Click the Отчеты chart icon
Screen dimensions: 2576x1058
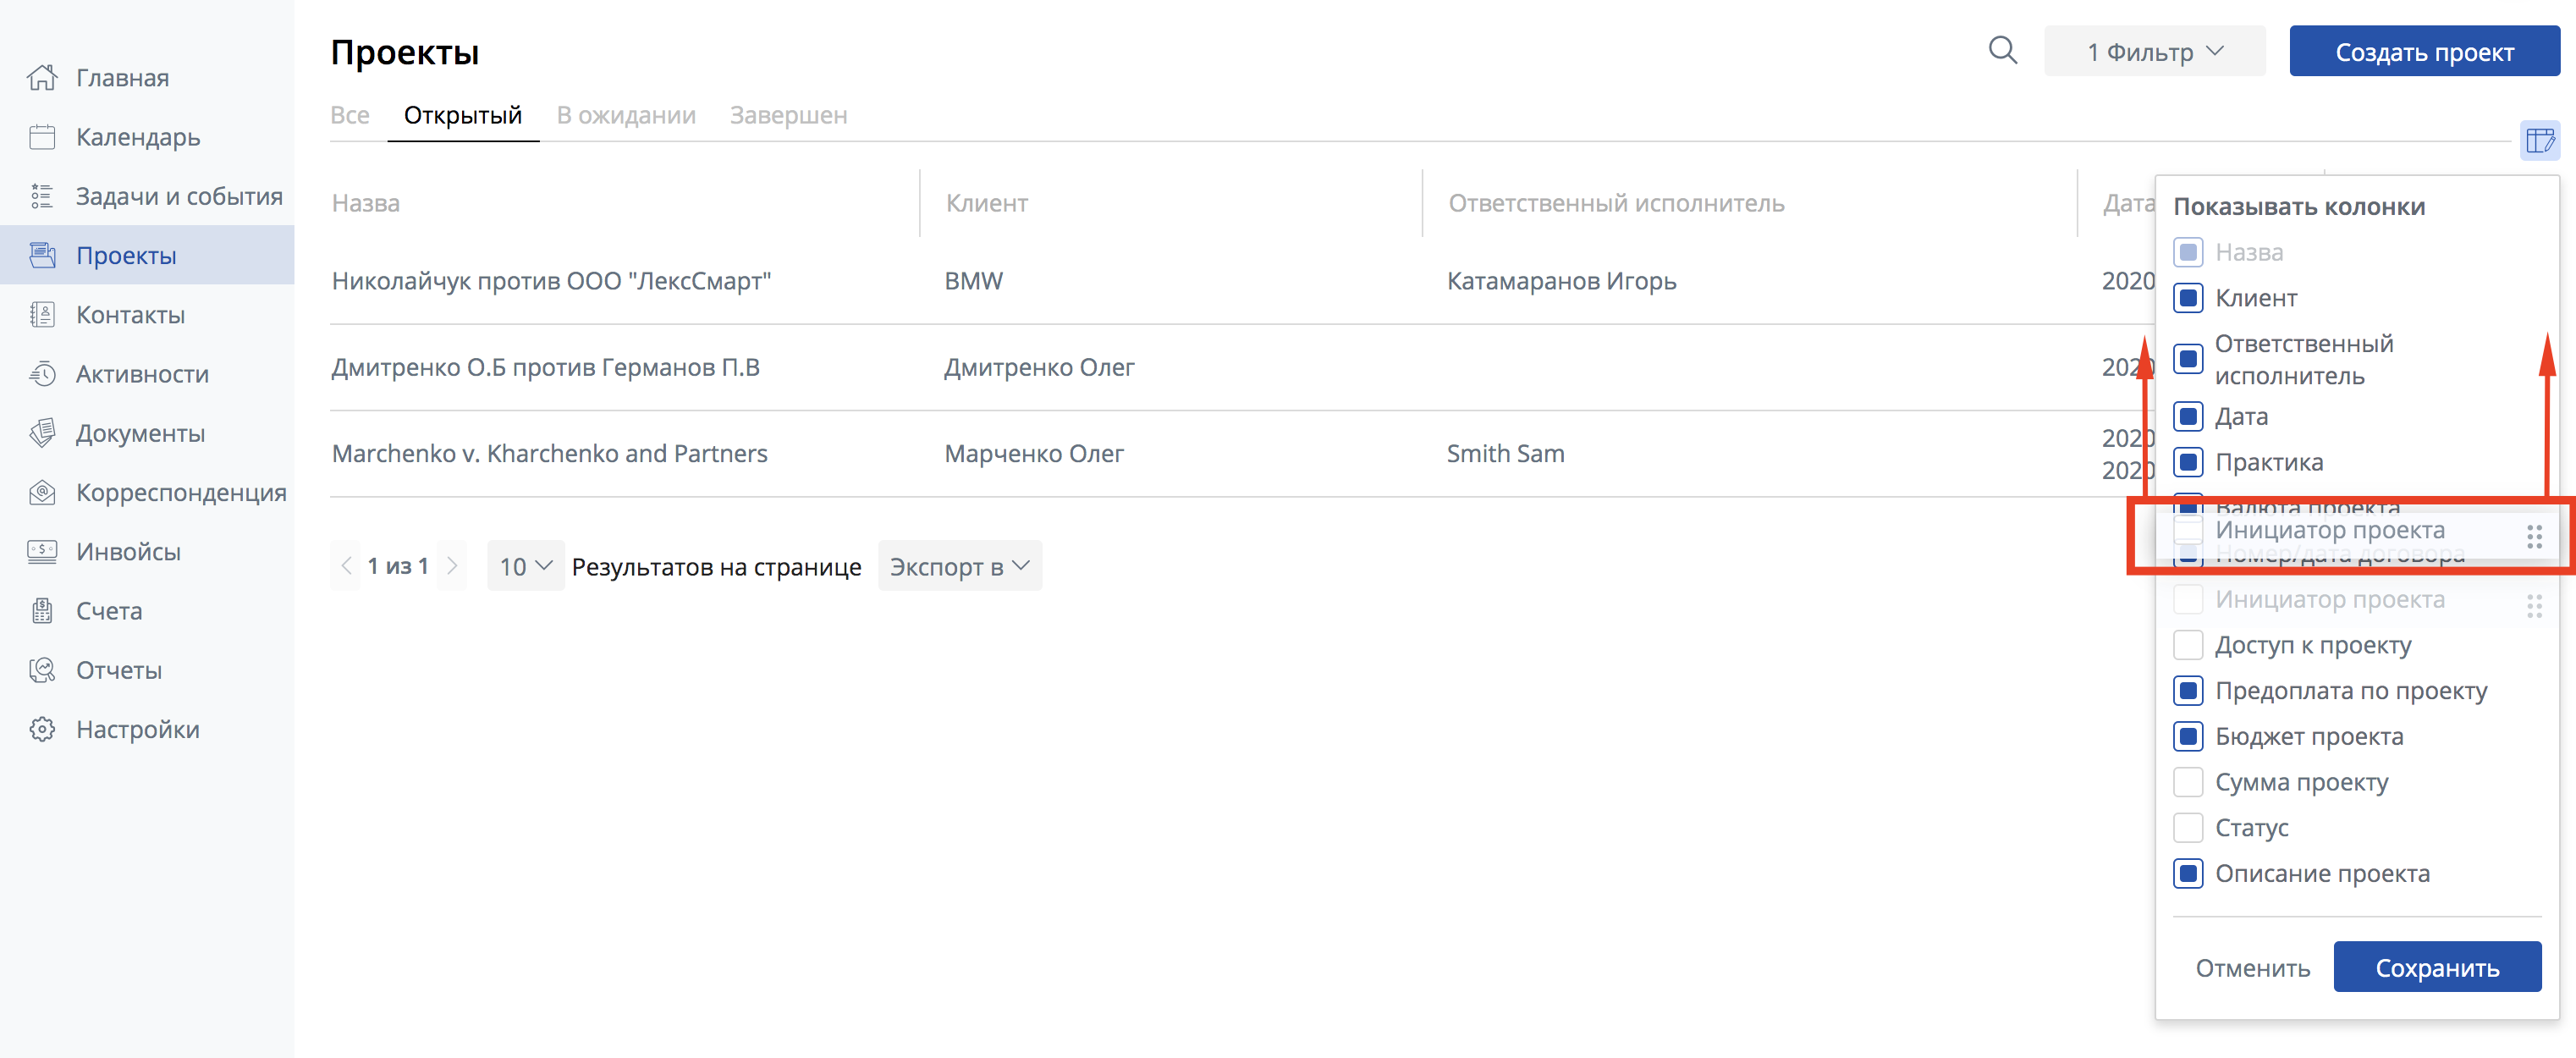[42, 670]
